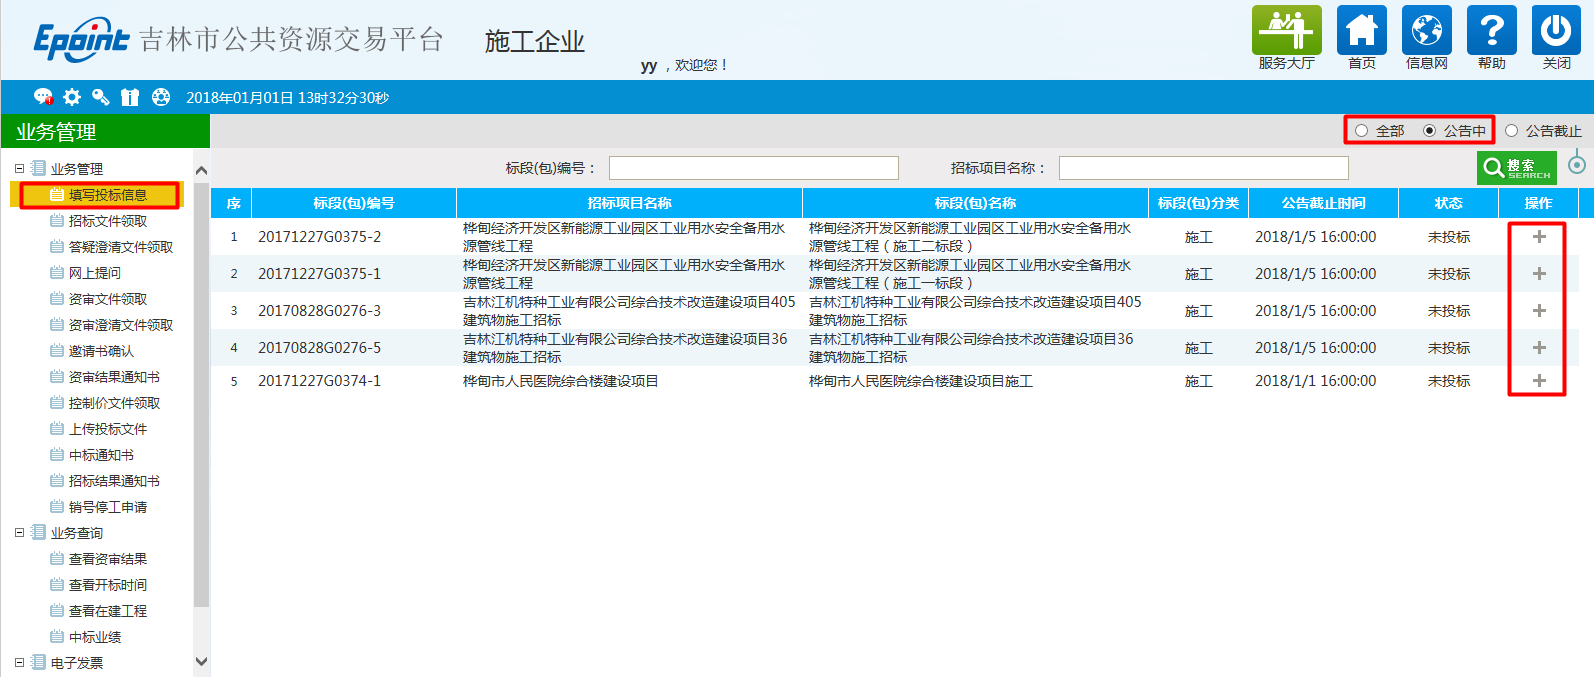Click sidebar scrollbar down arrow
Screen dimensions: 1594x677
(201, 662)
